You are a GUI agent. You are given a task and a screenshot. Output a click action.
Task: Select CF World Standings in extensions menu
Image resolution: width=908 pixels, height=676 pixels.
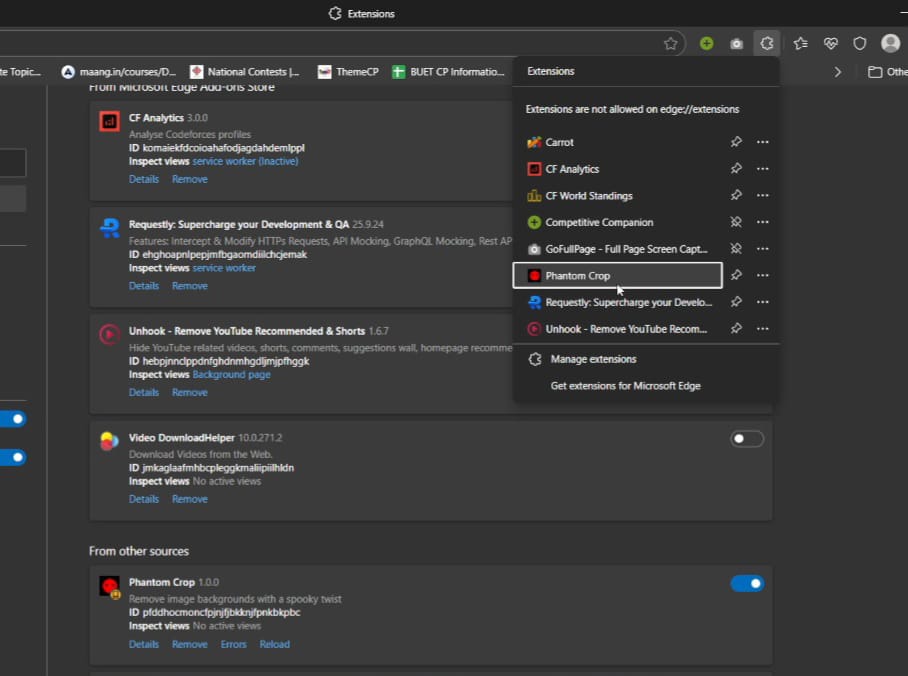pos(618,195)
